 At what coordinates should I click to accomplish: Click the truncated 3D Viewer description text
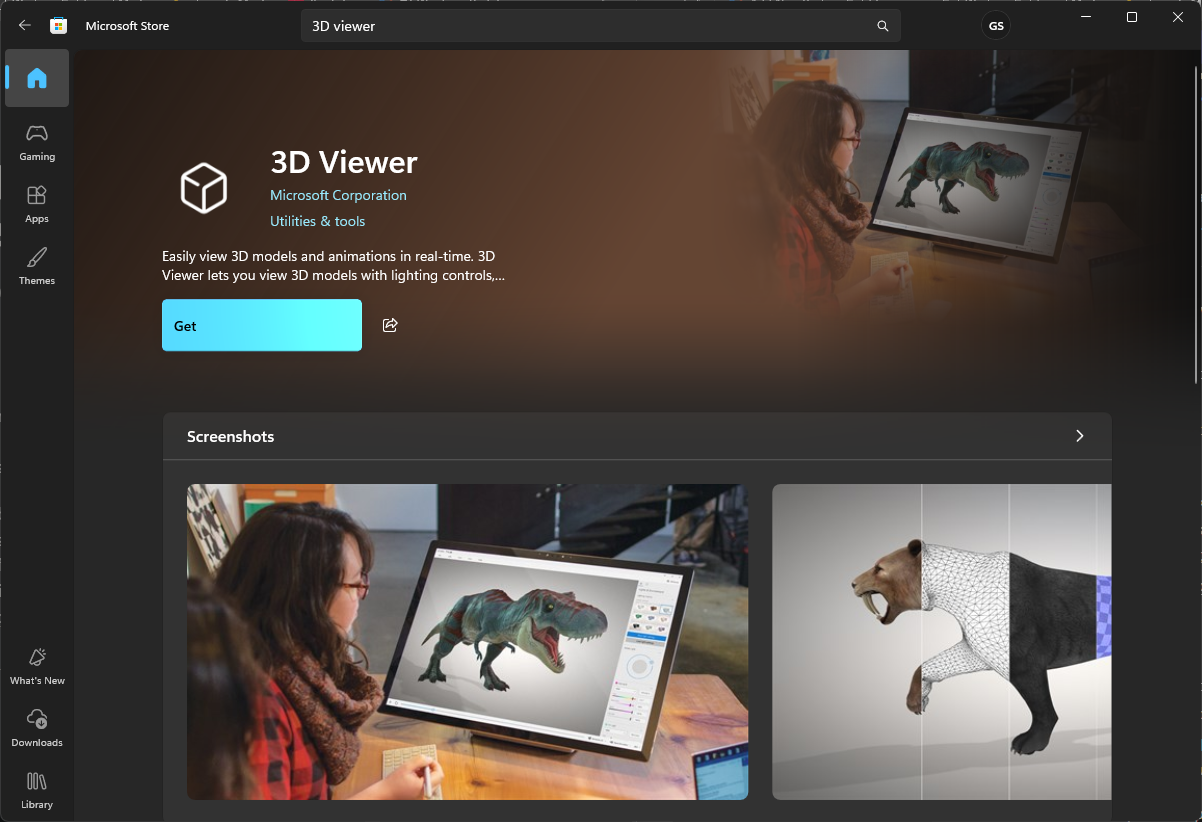[x=333, y=266]
